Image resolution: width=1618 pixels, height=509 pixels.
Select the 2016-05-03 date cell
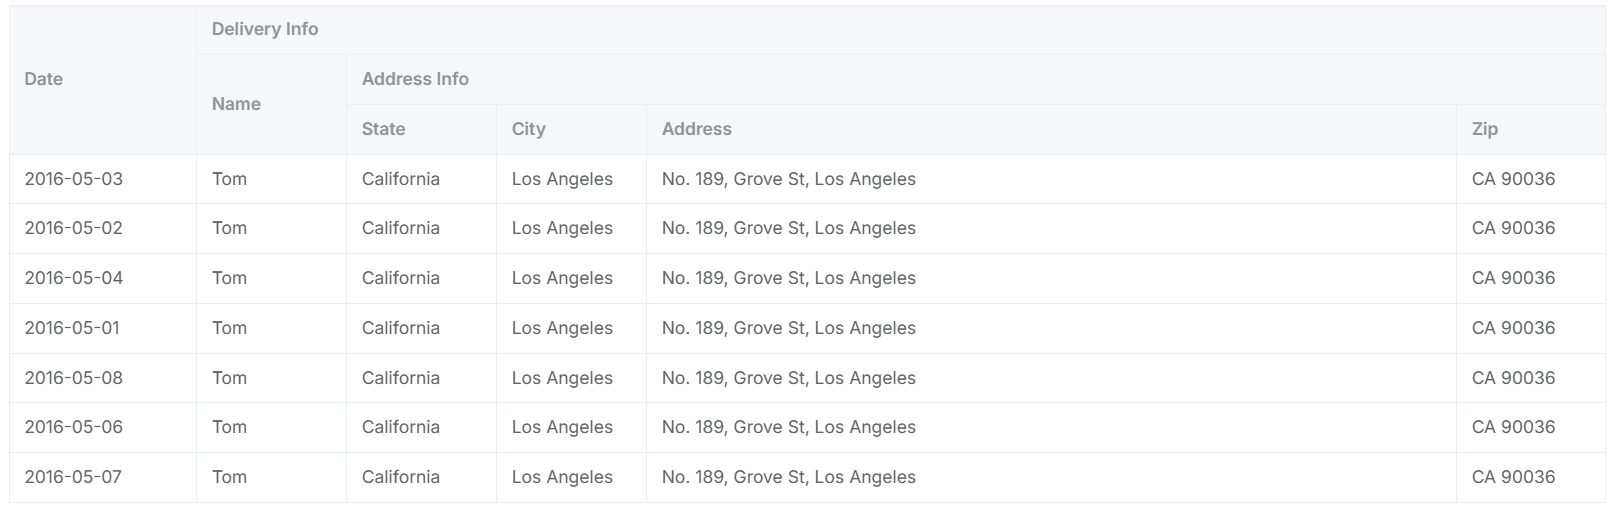point(74,179)
